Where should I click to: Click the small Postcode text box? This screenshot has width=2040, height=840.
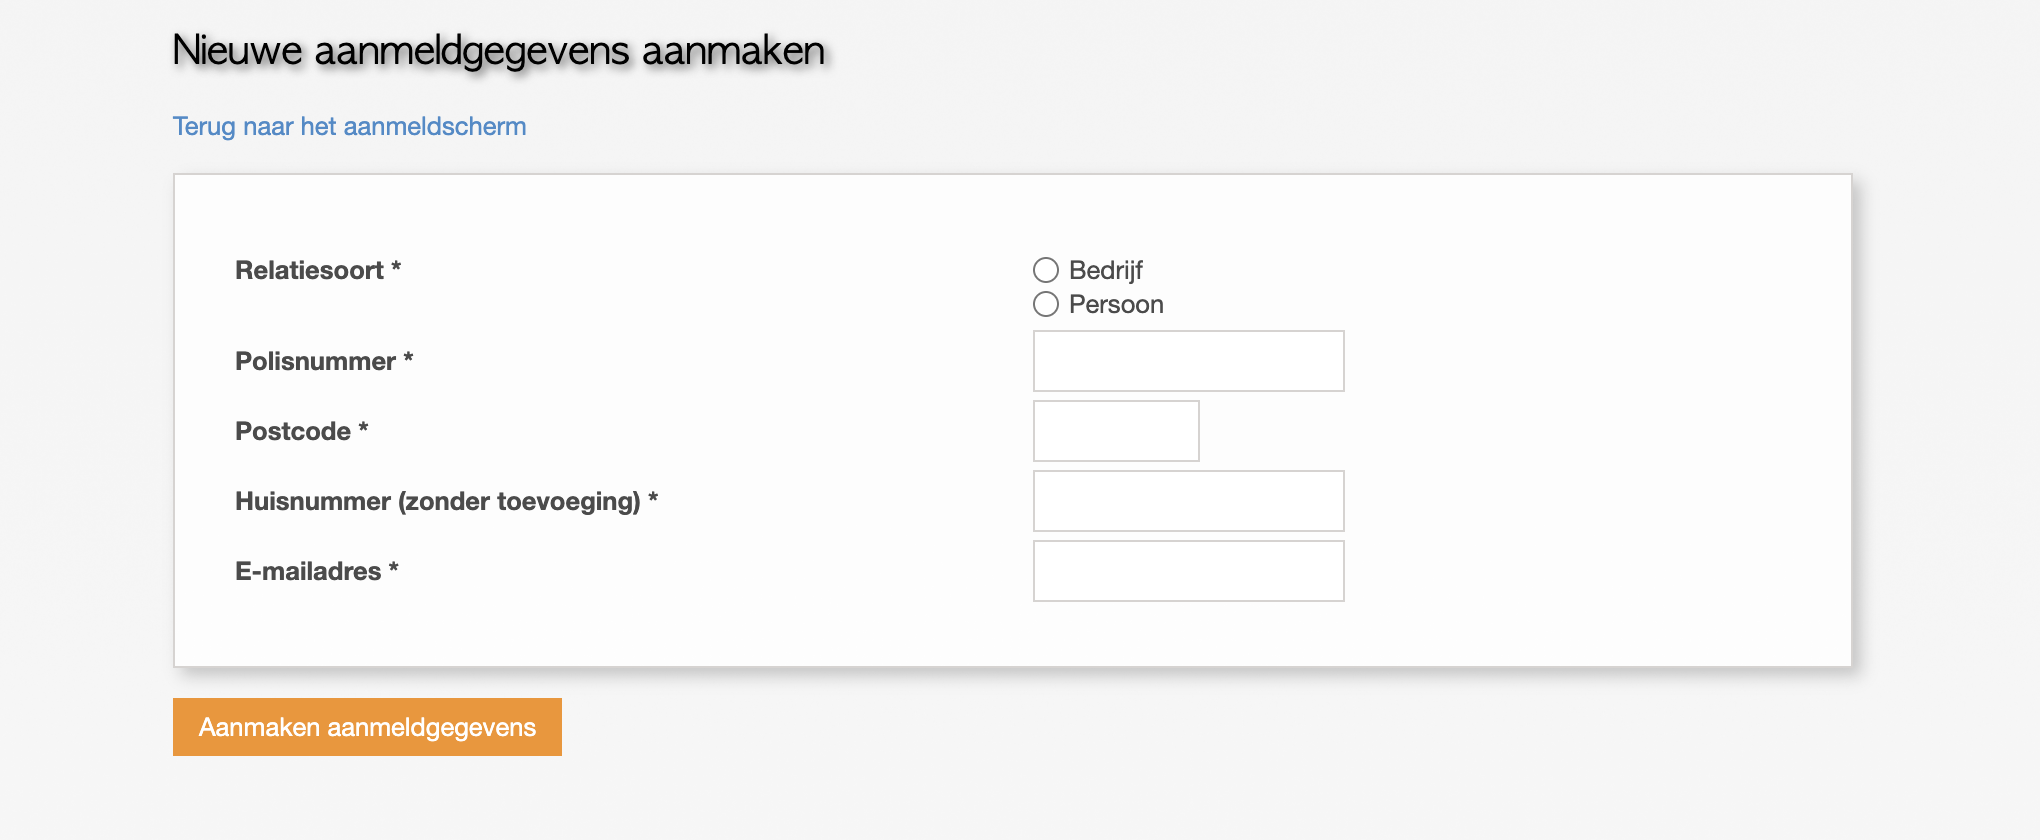1115,430
